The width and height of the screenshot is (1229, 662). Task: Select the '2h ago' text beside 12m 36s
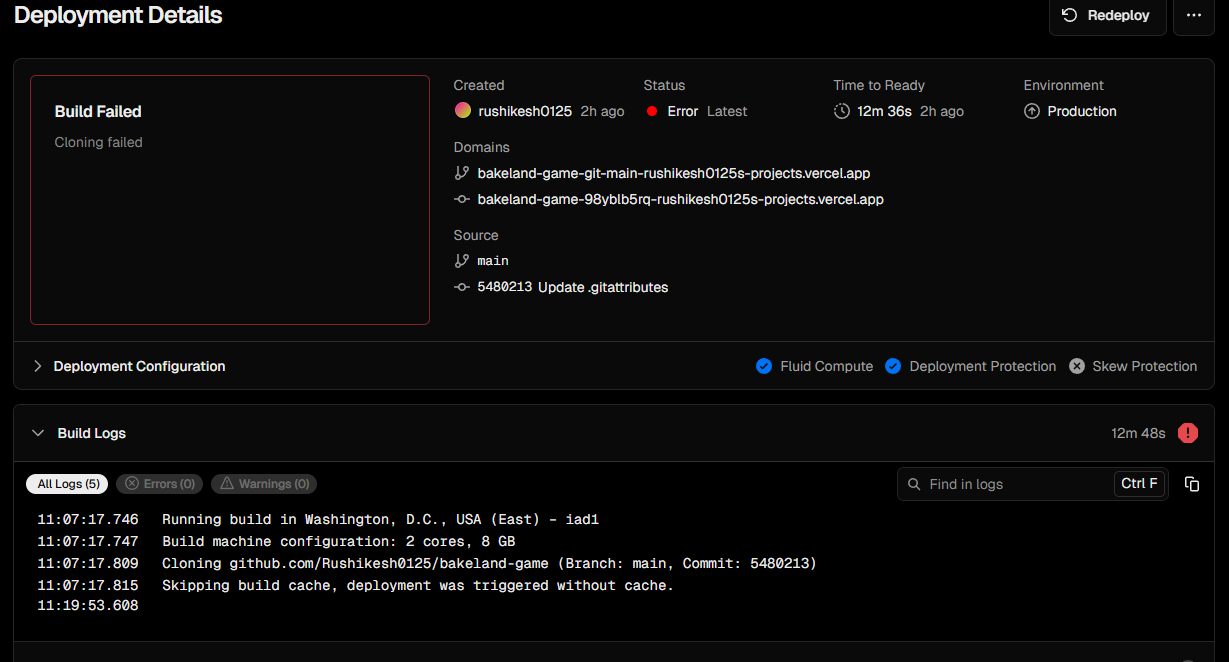(942, 111)
